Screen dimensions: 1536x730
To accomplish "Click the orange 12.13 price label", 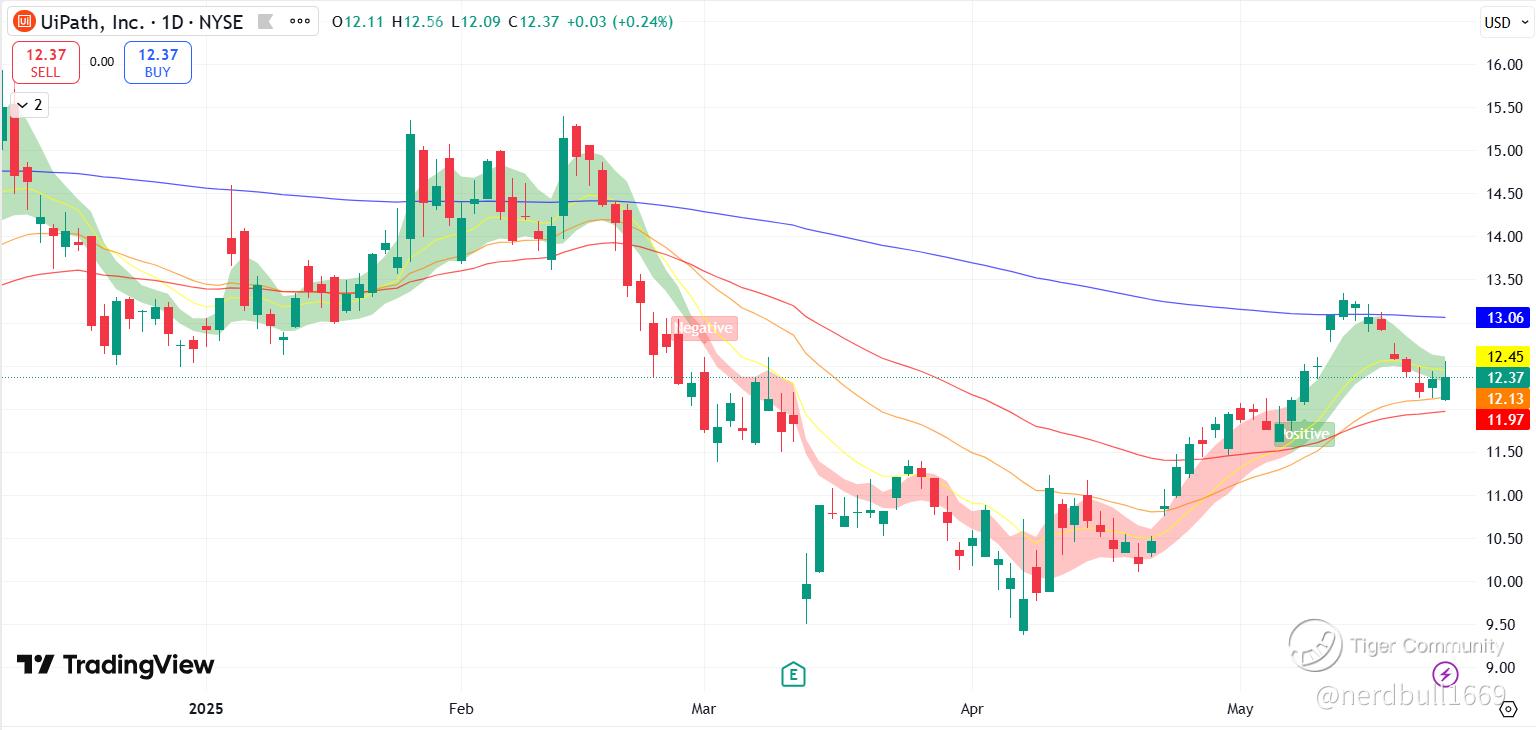I will click(x=1503, y=398).
